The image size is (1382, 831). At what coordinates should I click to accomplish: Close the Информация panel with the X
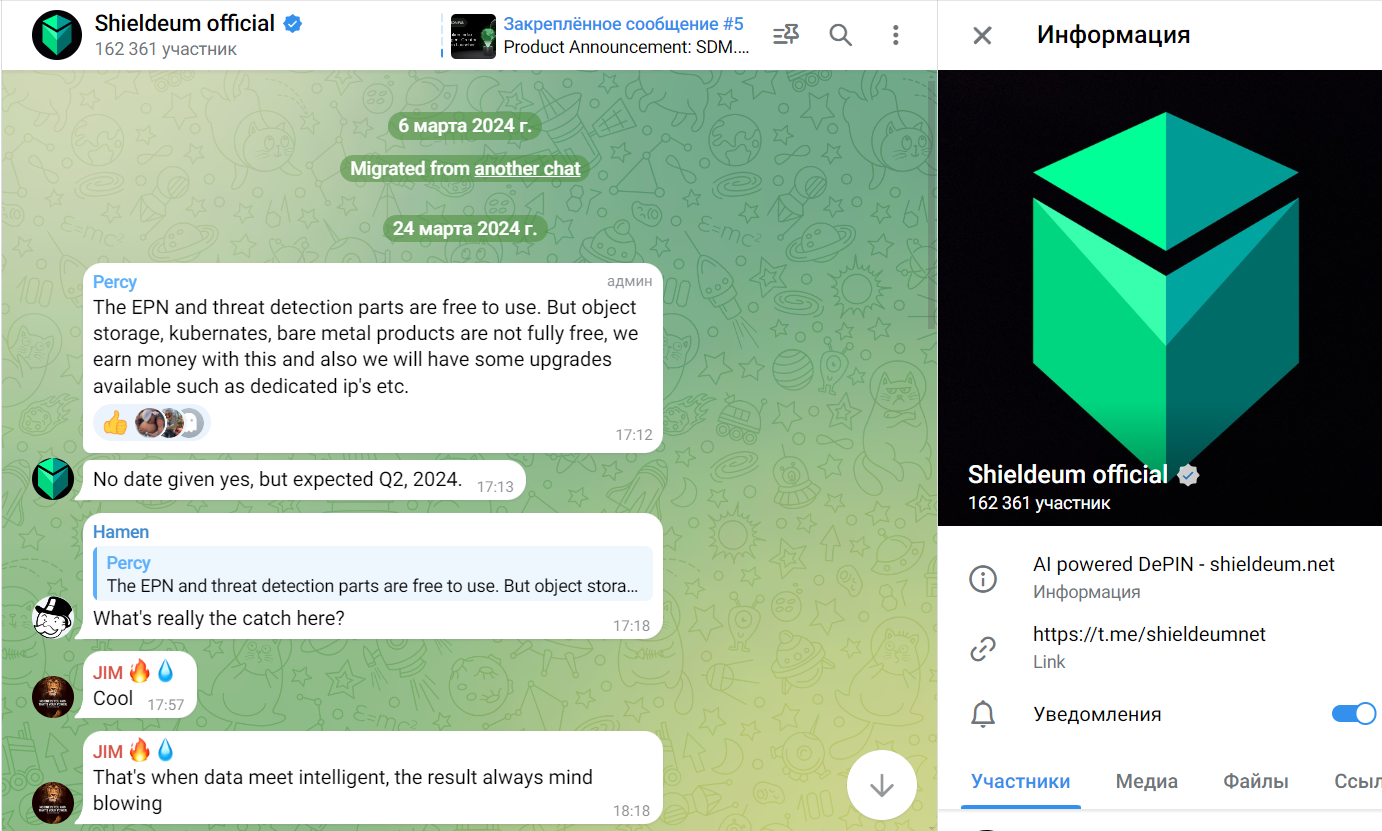click(x=982, y=36)
